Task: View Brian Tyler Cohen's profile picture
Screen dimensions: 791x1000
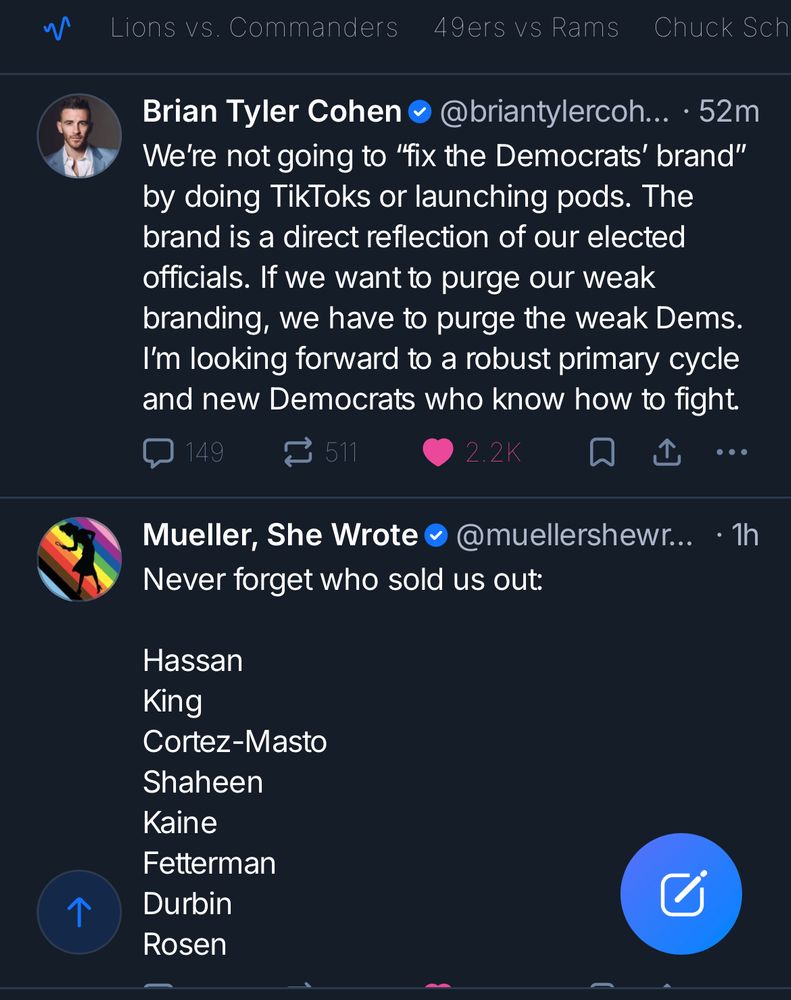Action: coord(79,136)
